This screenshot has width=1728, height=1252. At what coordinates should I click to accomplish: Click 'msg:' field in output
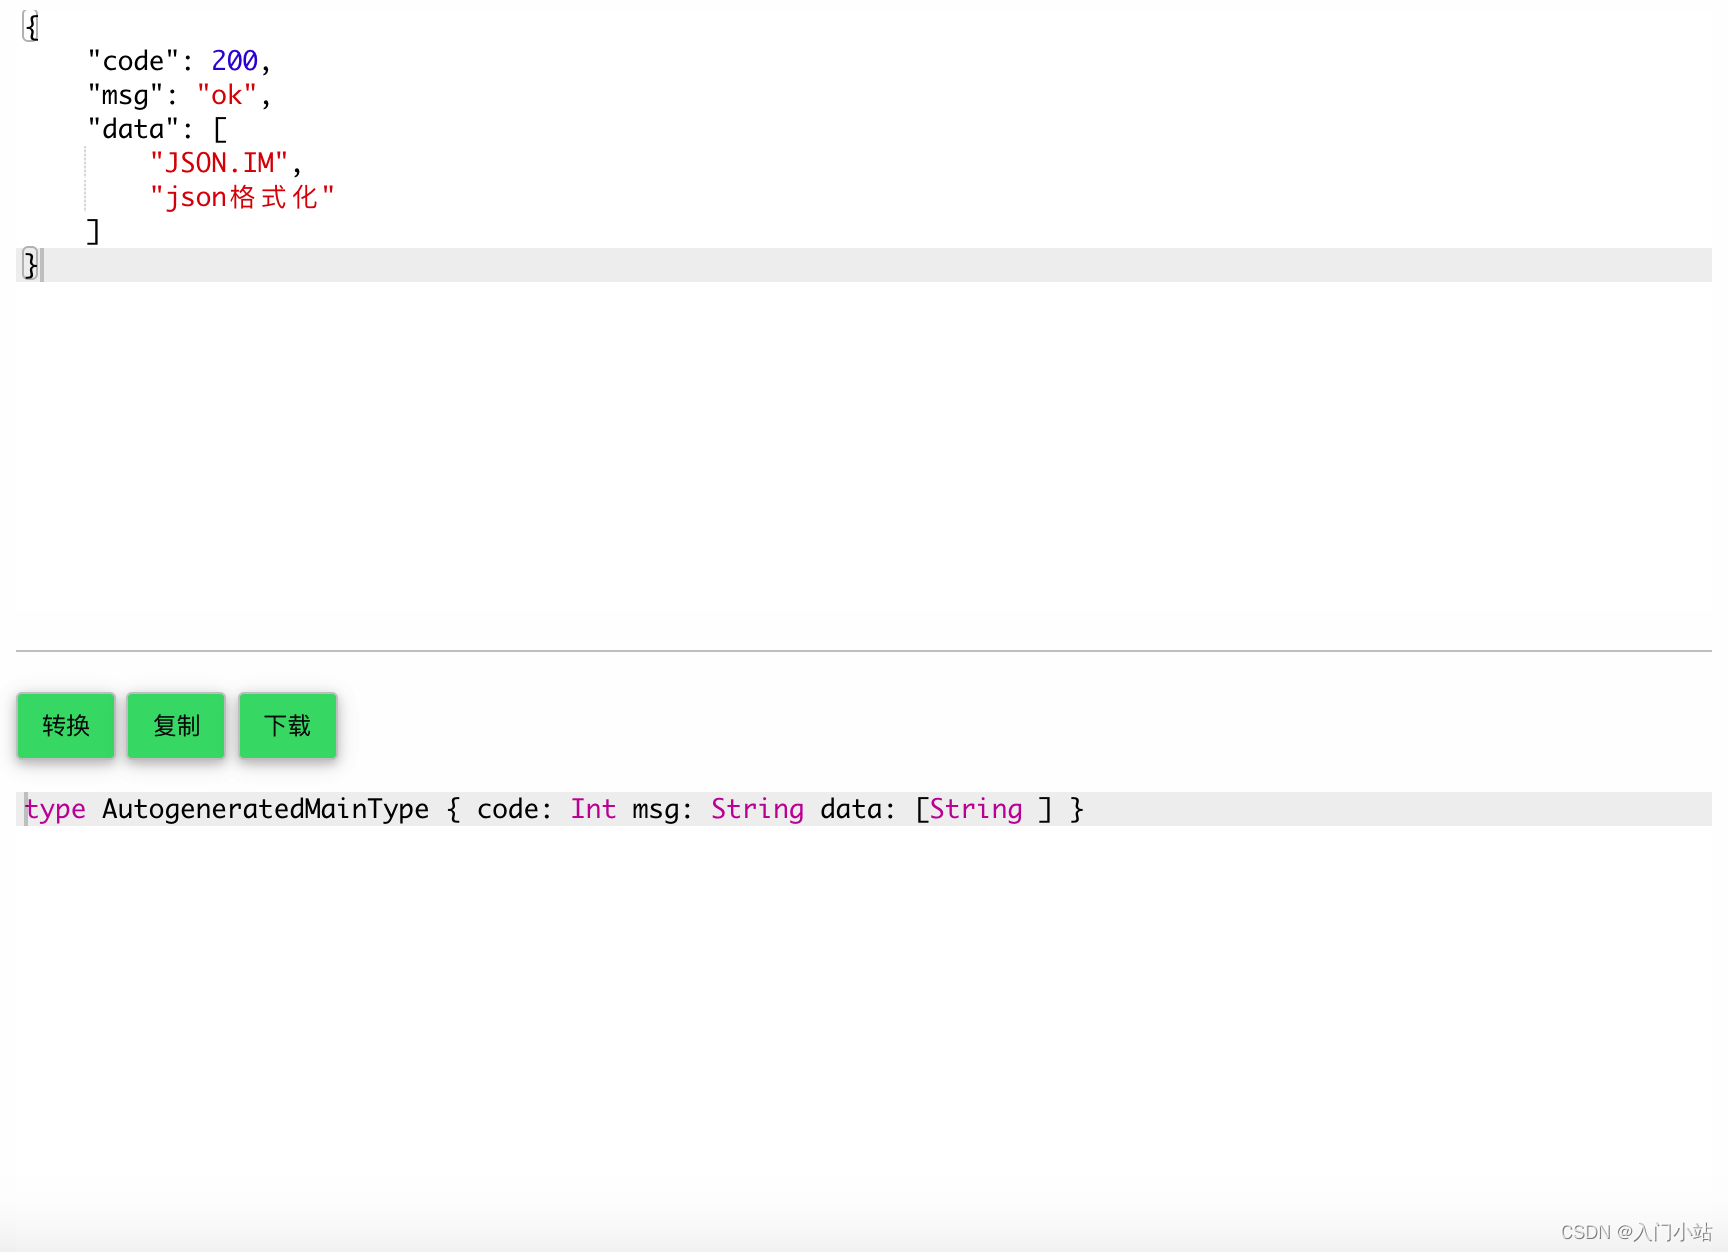point(663,809)
